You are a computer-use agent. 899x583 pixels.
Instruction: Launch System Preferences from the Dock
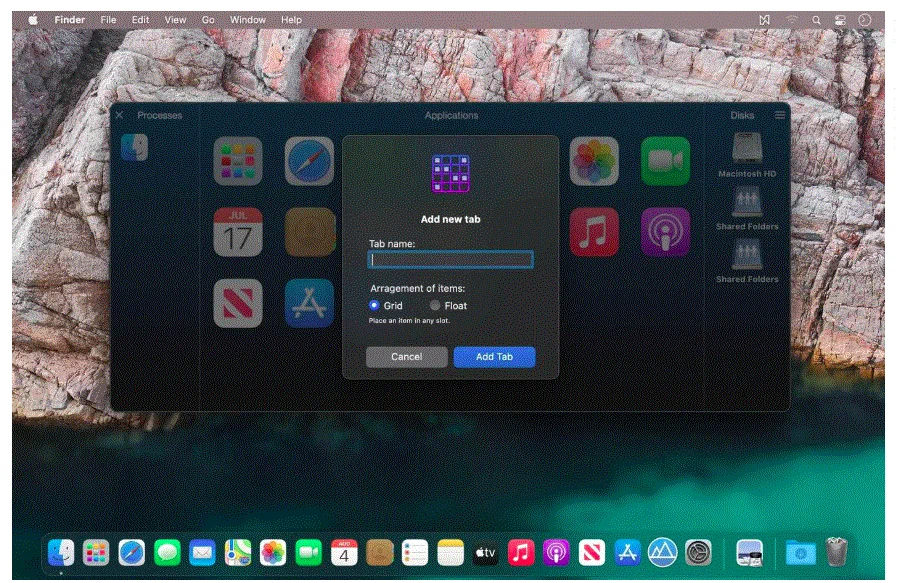coord(698,553)
